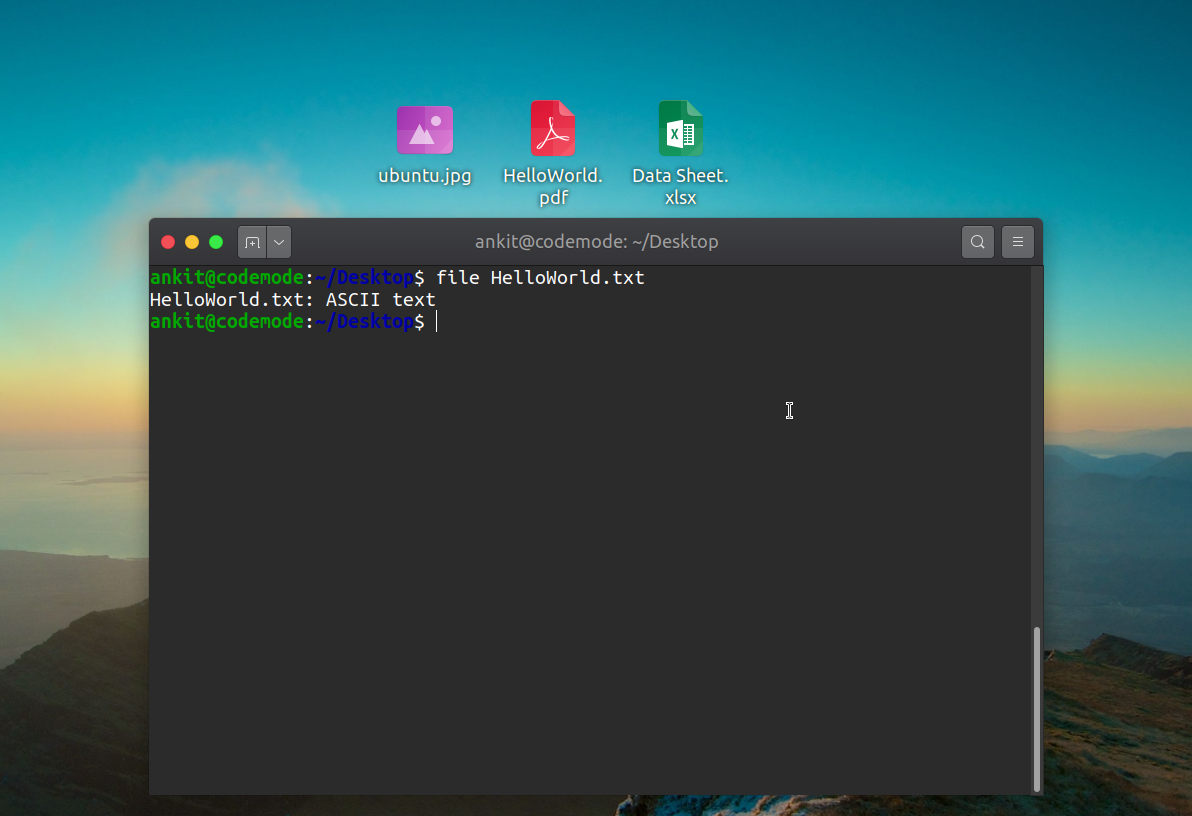This screenshot has width=1192, height=816.
Task: Select the Data Sheet.xlsx spreadsheet icon
Action: pyautogui.click(x=681, y=129)
